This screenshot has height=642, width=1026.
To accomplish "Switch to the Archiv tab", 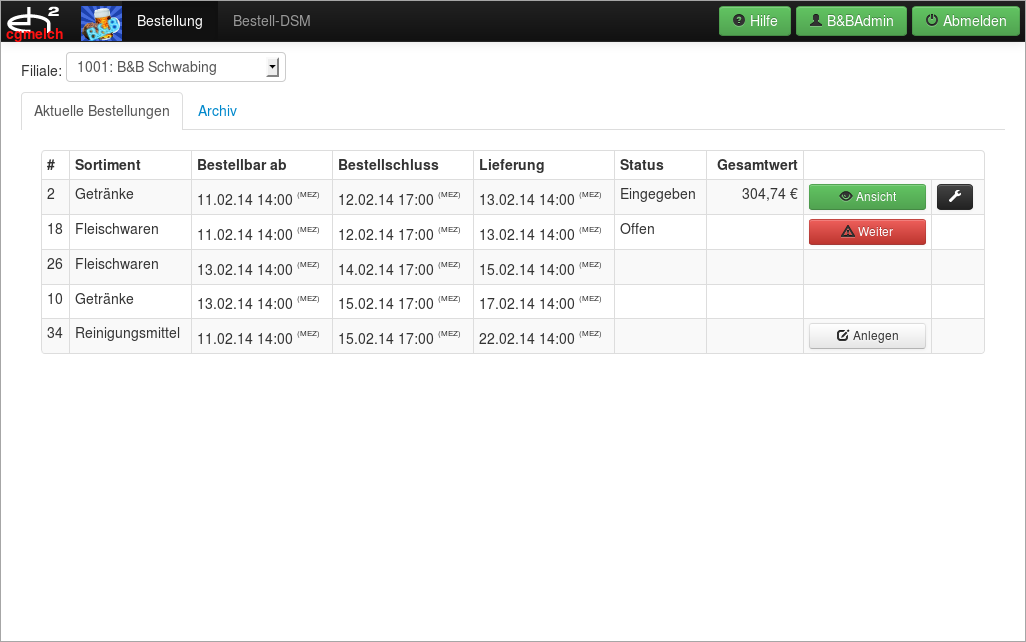I will pos(217,111).
